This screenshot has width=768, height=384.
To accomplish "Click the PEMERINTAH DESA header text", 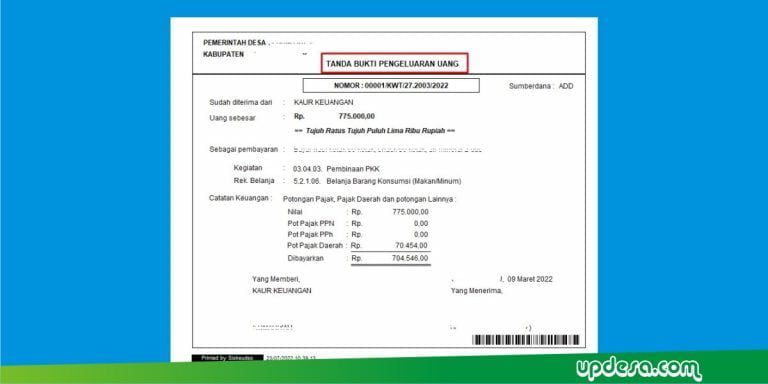I will [235, 43].
